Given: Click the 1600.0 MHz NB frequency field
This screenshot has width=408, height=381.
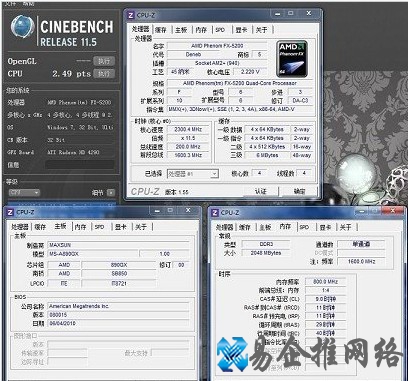Looking at the screenshot, I should [361, 262].
